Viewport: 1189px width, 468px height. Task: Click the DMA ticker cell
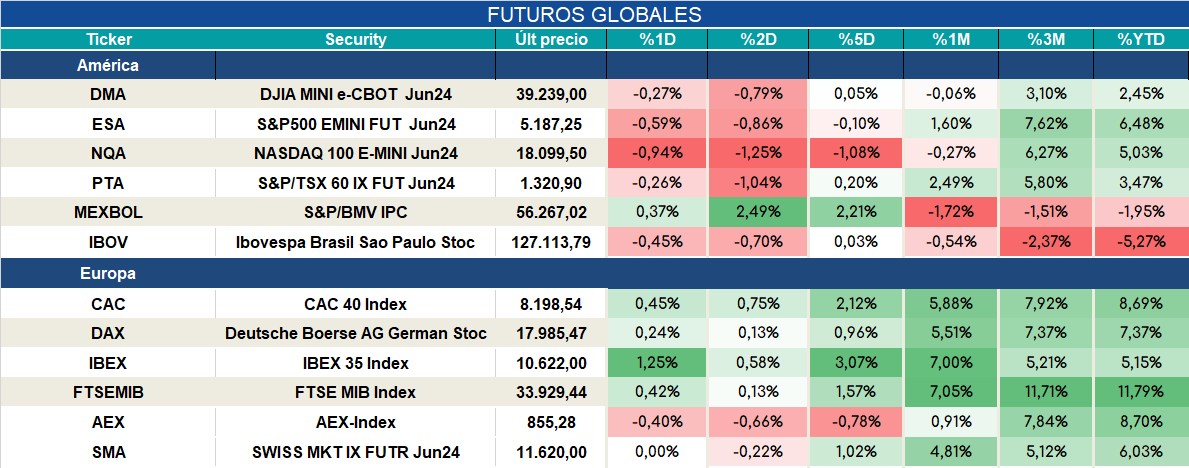point(108,94)
